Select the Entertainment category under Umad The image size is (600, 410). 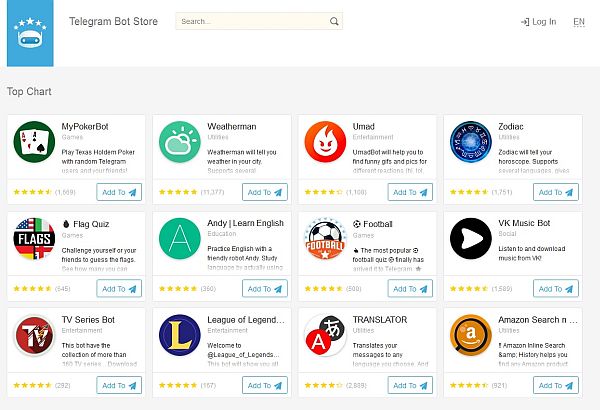373,137
